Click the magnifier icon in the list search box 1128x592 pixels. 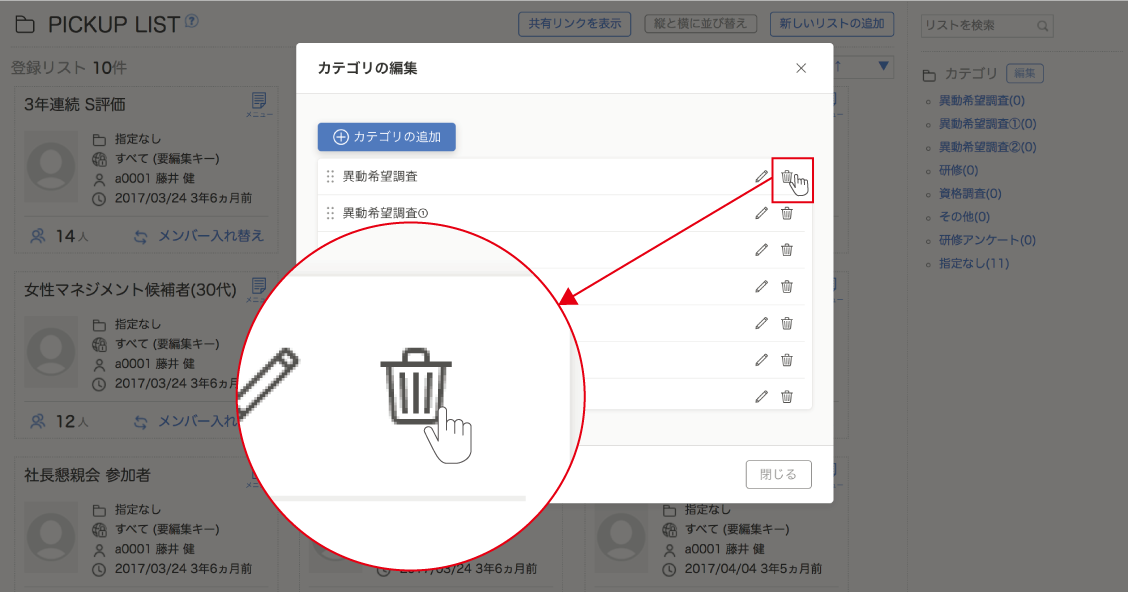click(x=1042, y=26)
